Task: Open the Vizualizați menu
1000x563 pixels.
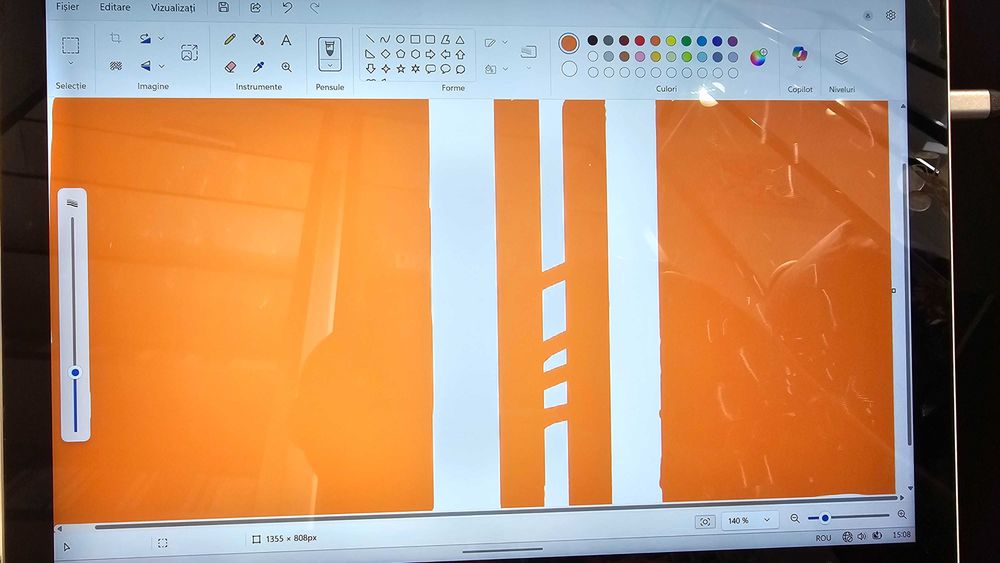Action: click(173, 8)
